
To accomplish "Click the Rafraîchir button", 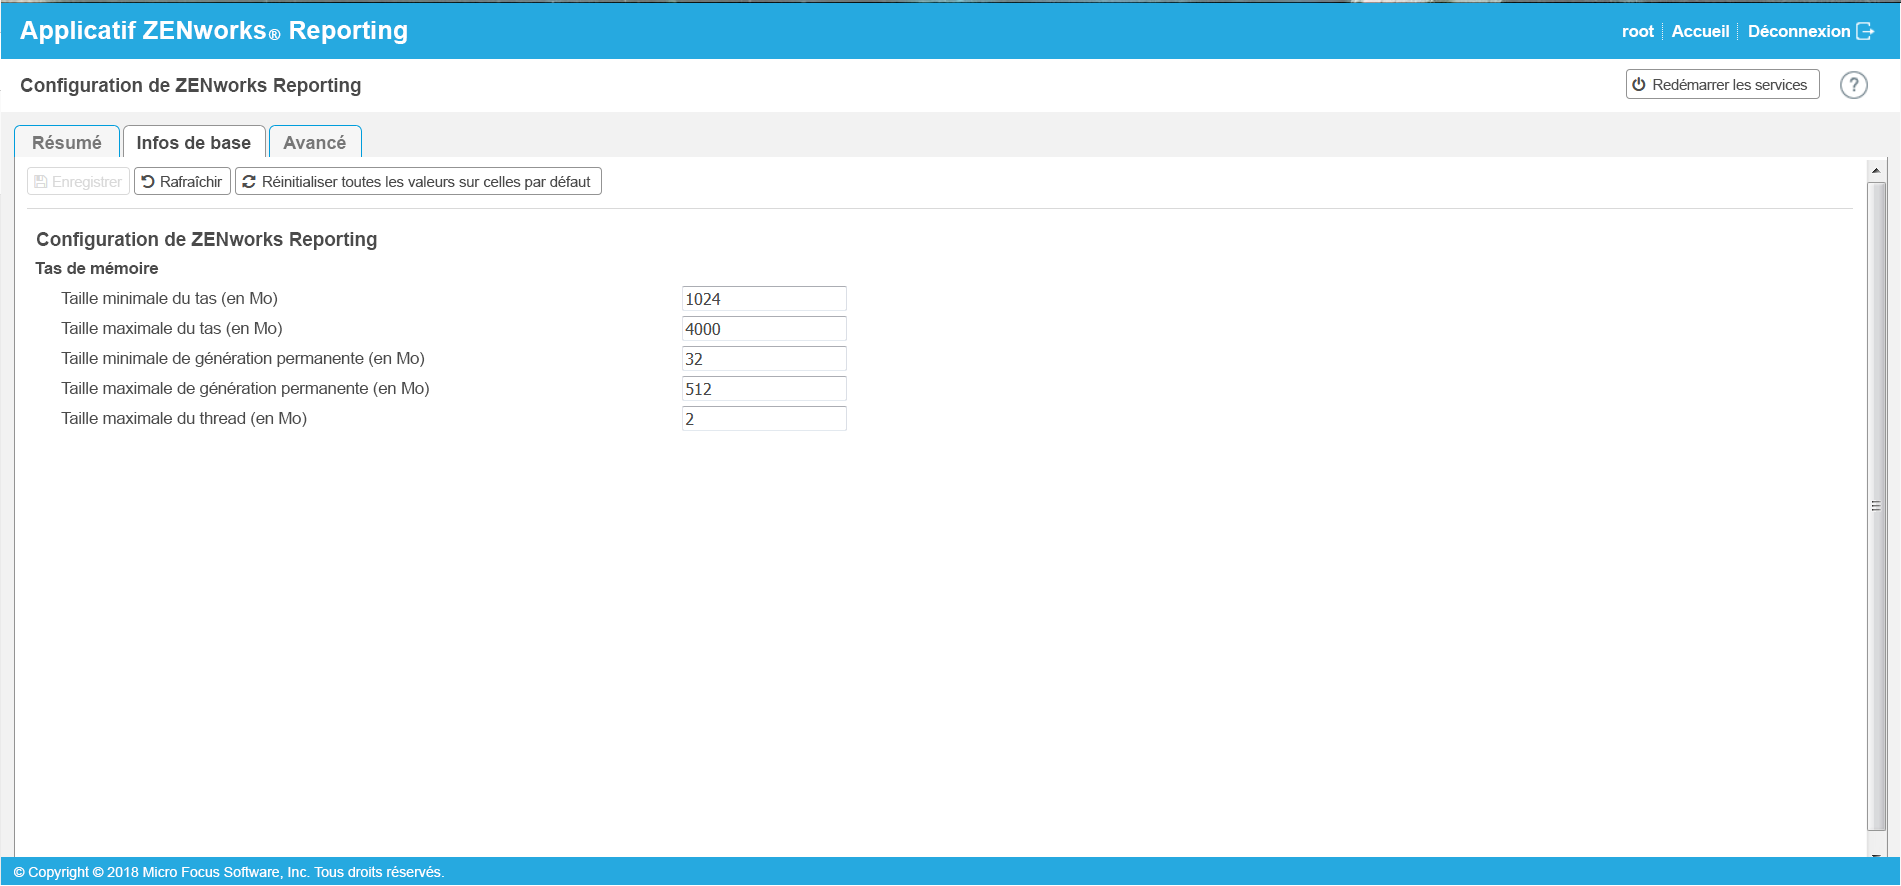I will click(x=182, y=182).
